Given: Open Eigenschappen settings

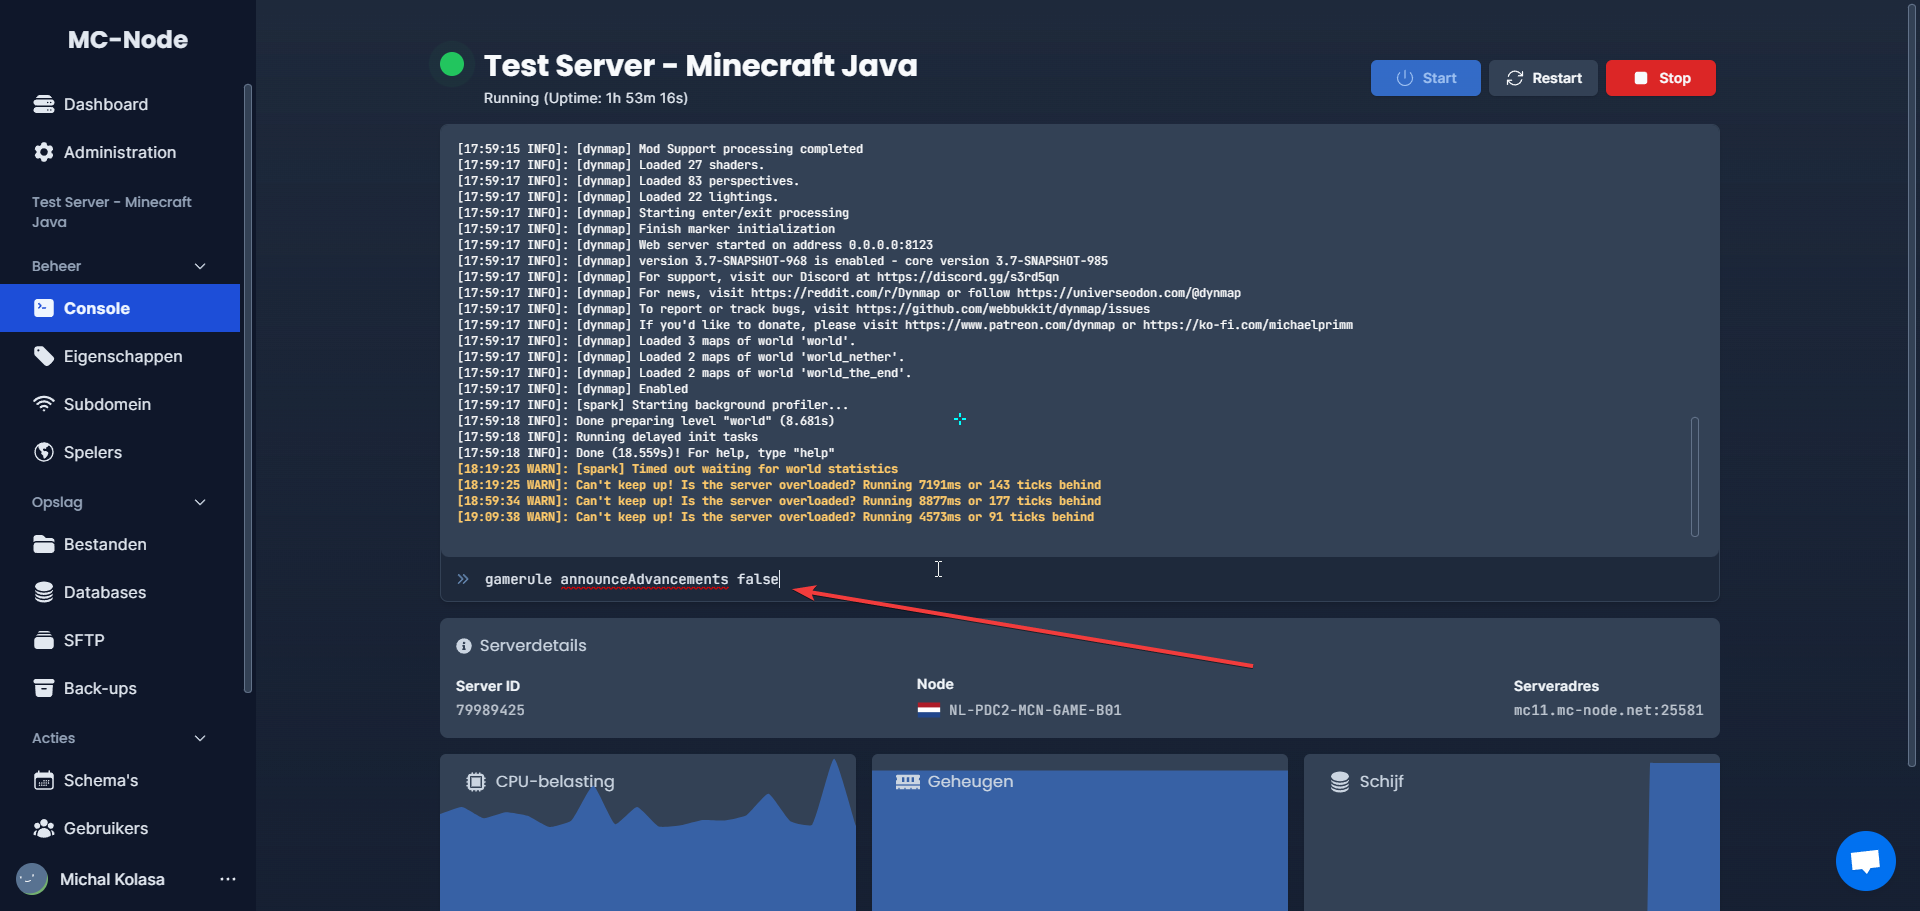Looking at the screenshot, I should coord(120,356).
